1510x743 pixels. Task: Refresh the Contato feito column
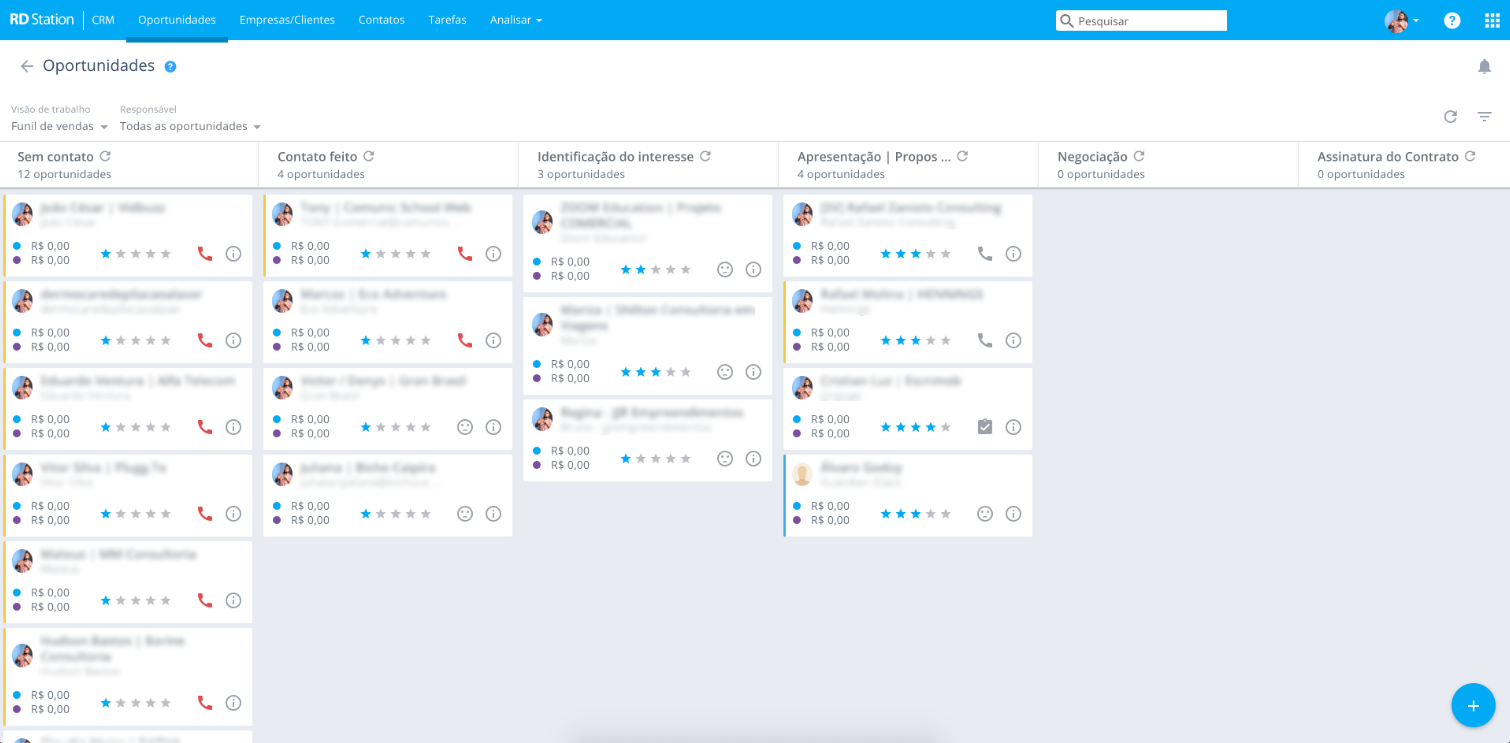(368, 156)
